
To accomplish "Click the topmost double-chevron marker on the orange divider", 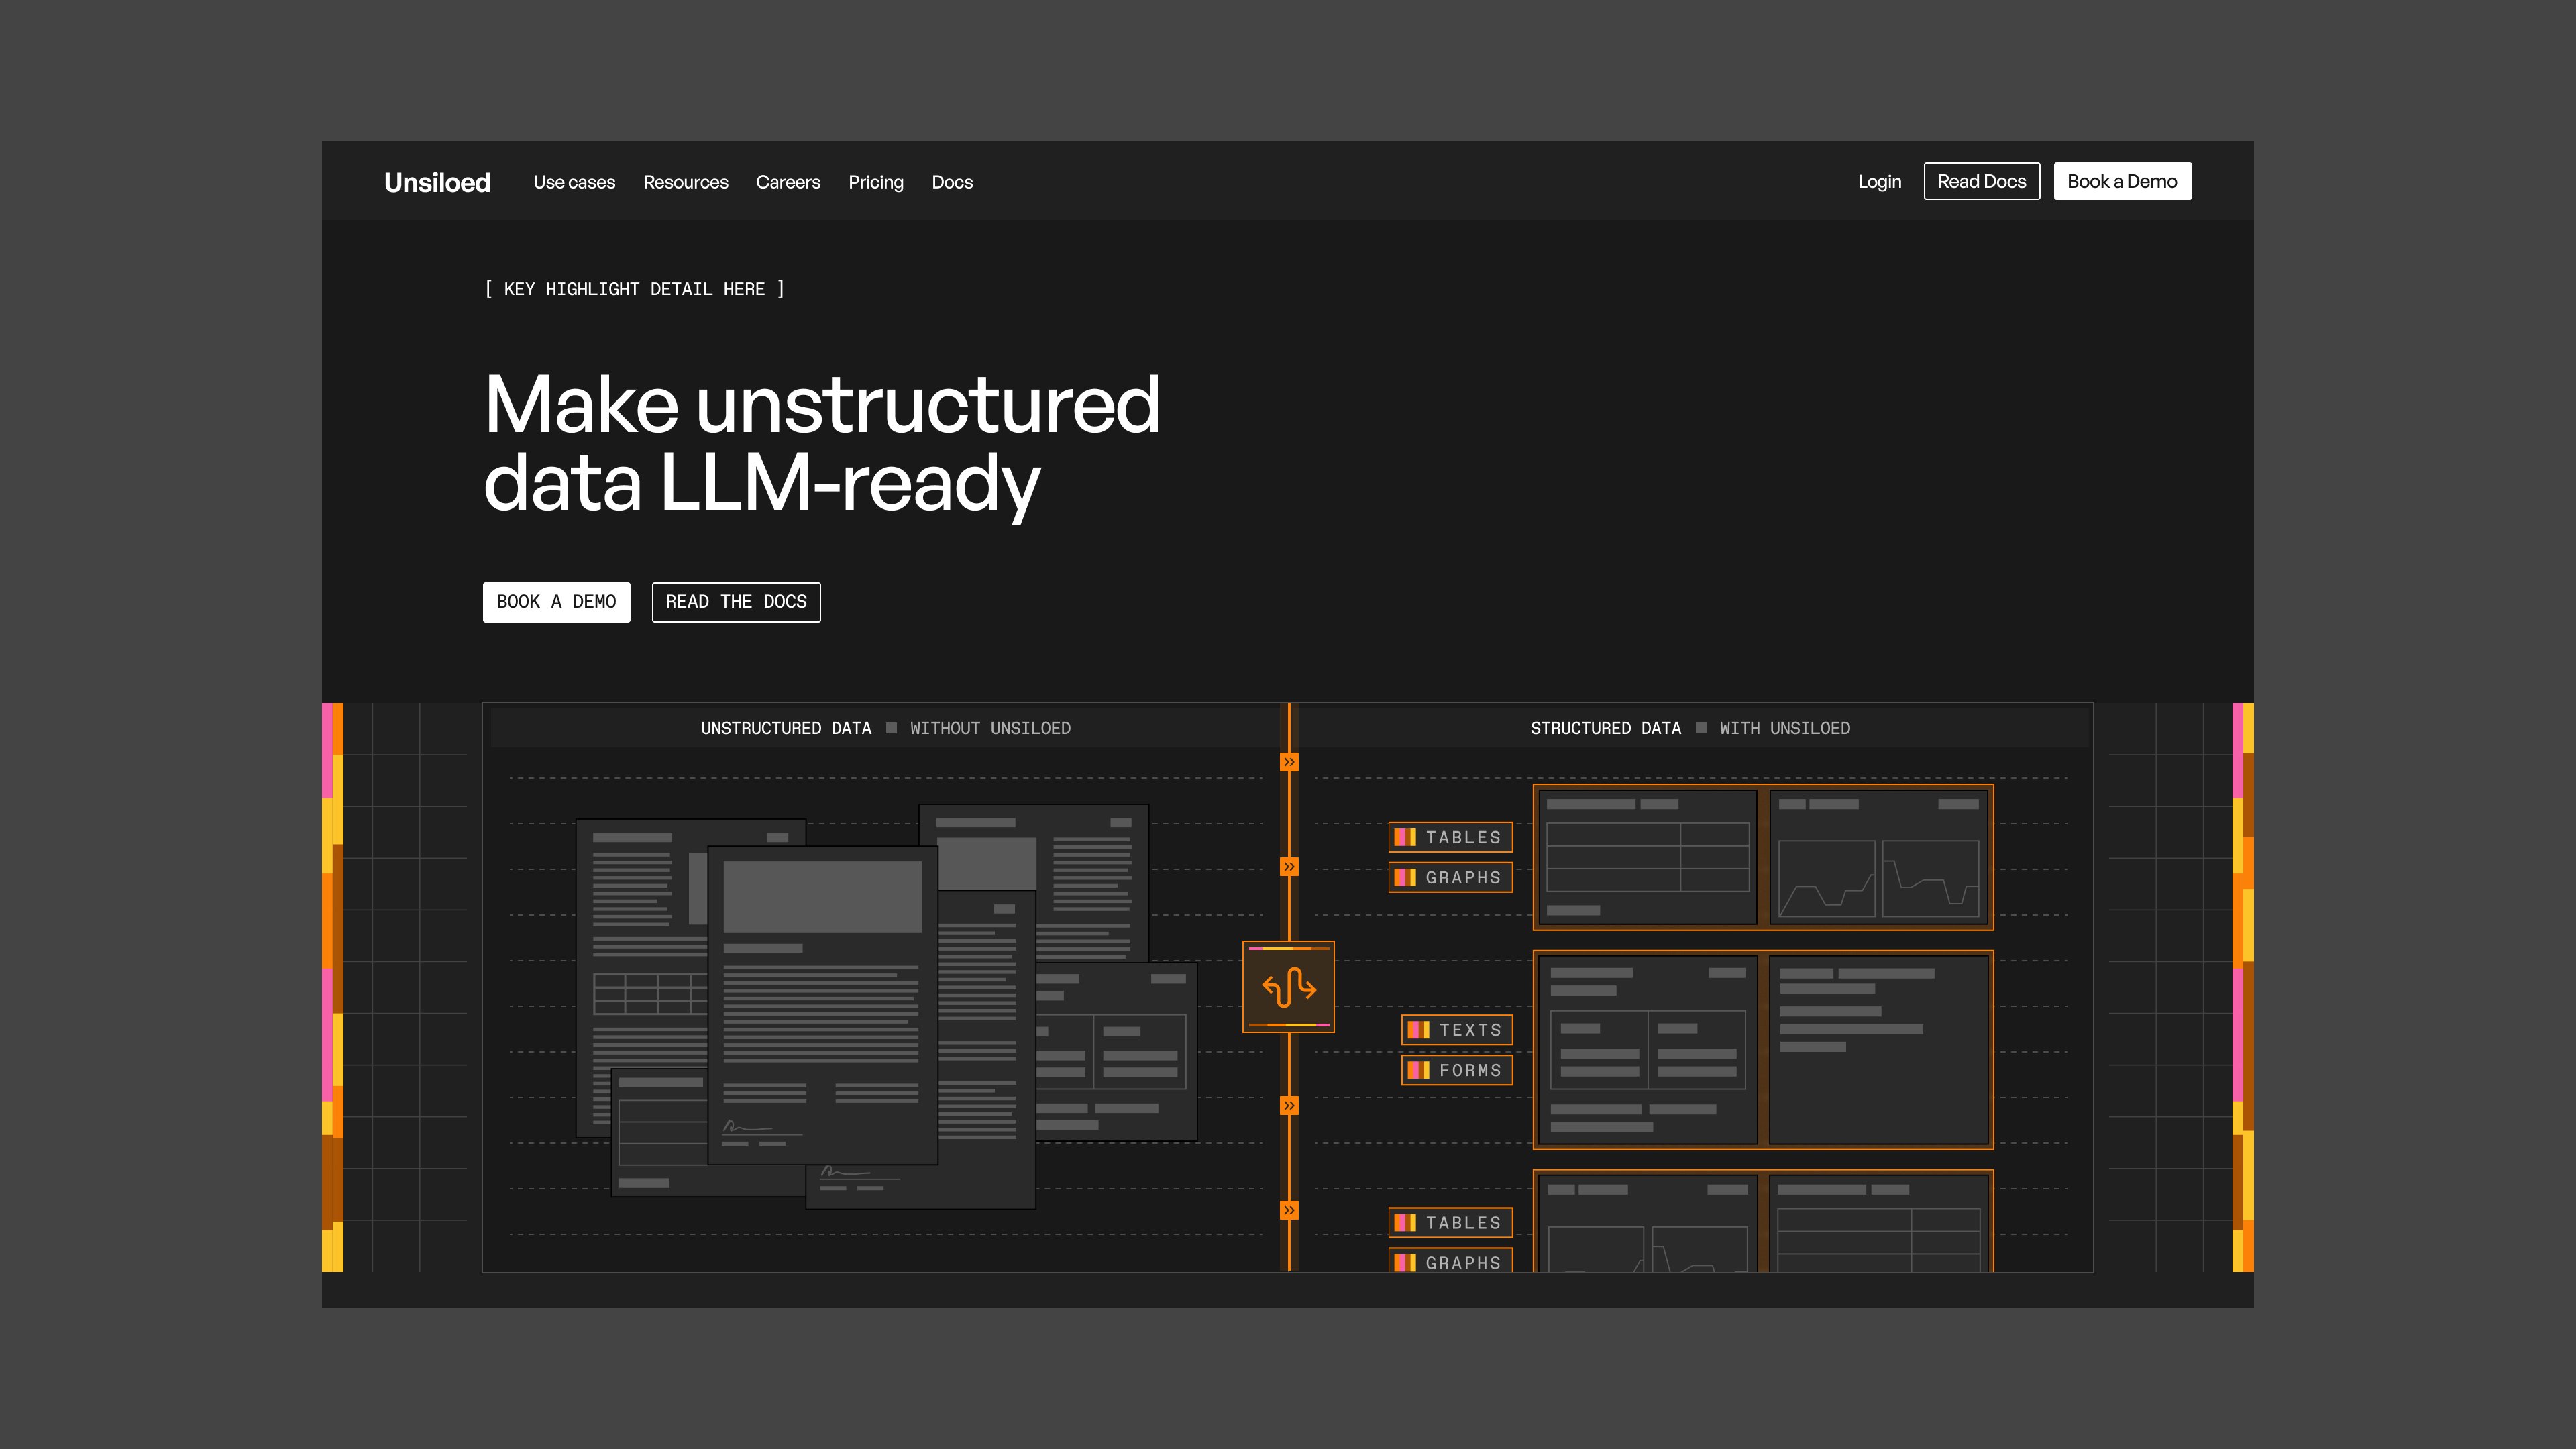I will pos(1289,762).
